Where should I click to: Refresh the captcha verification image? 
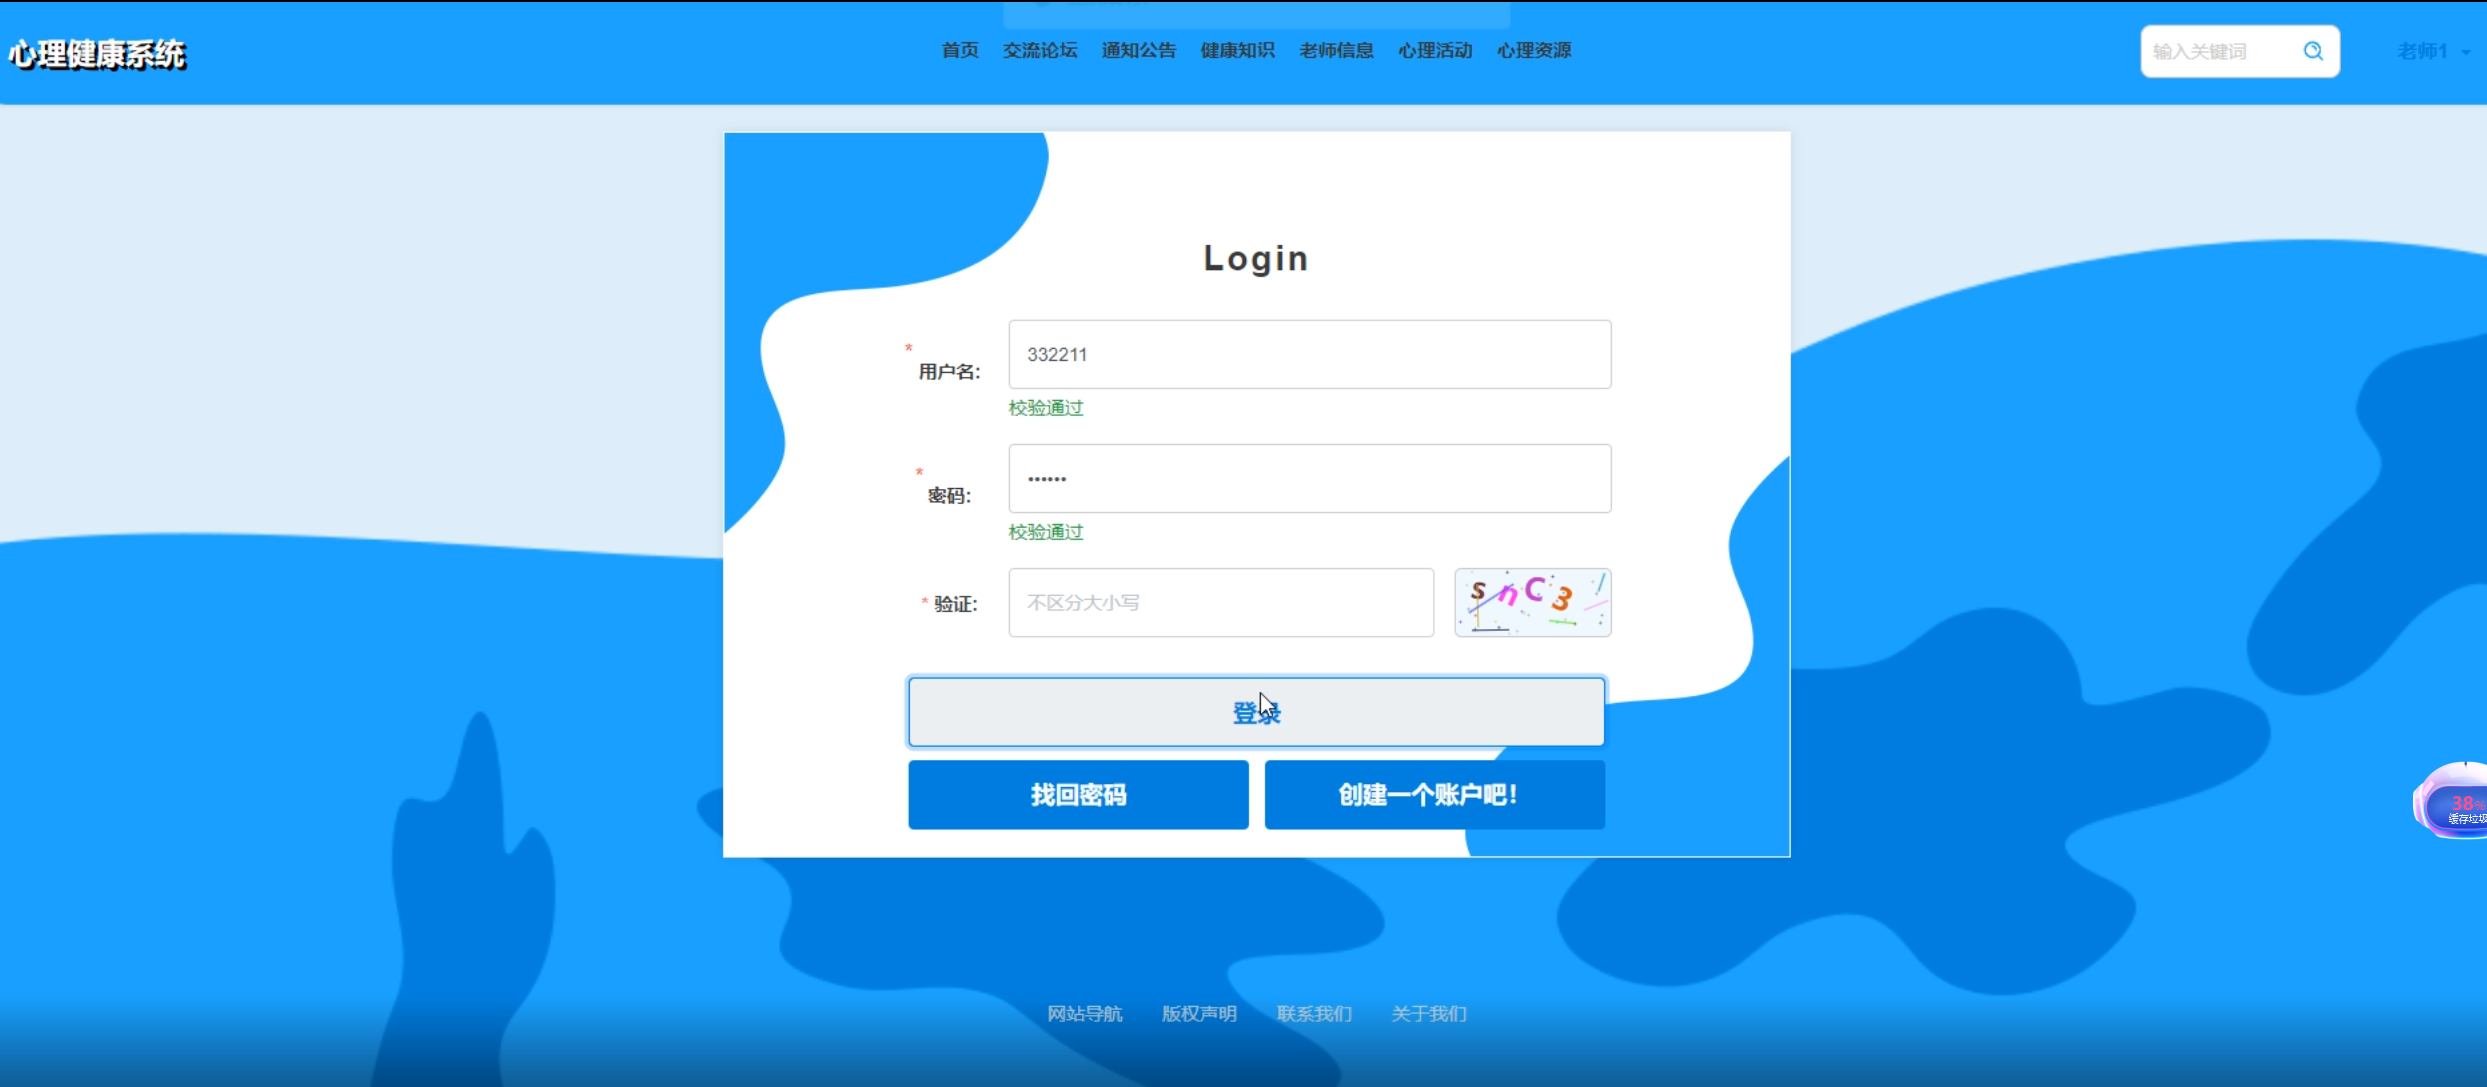click(1532, 602)
